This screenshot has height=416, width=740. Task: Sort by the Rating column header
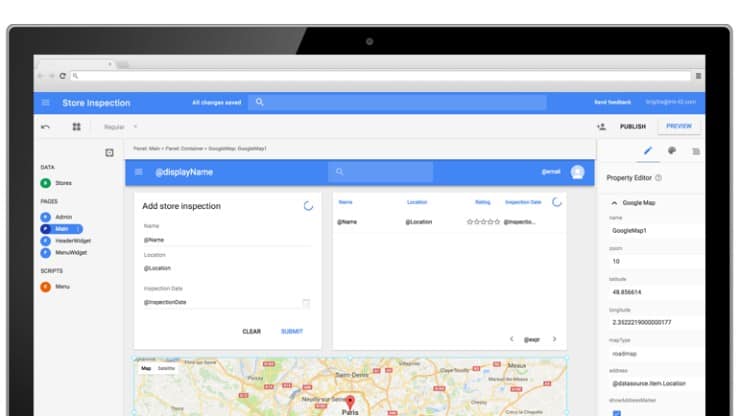(x=482, y=202)
